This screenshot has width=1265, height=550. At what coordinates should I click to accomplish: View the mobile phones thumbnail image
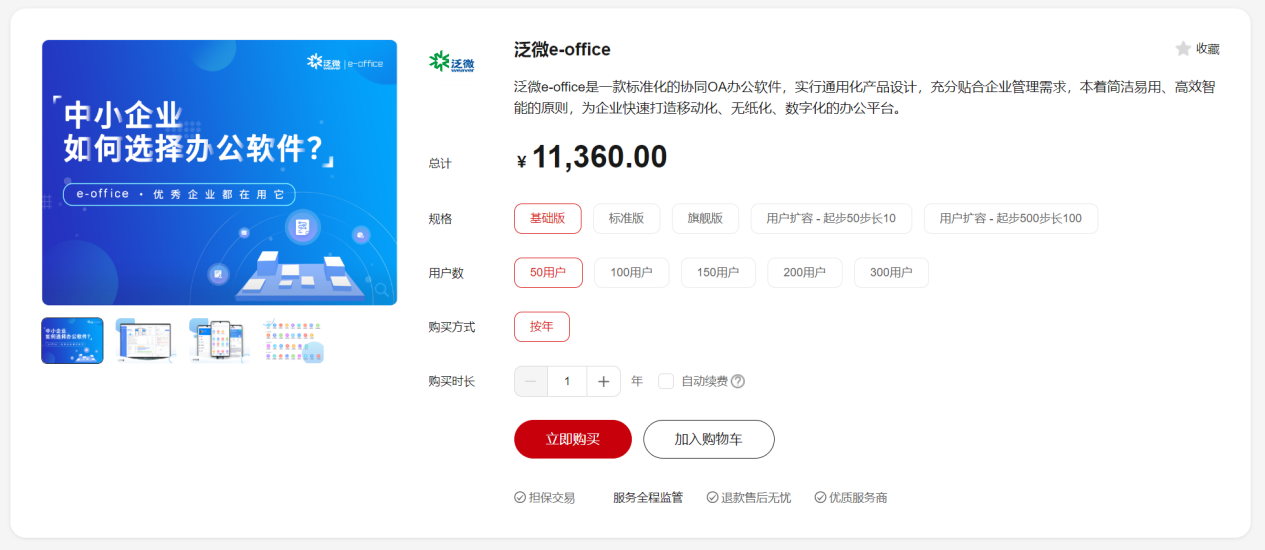pyautogui.click(x=217, y=341)
